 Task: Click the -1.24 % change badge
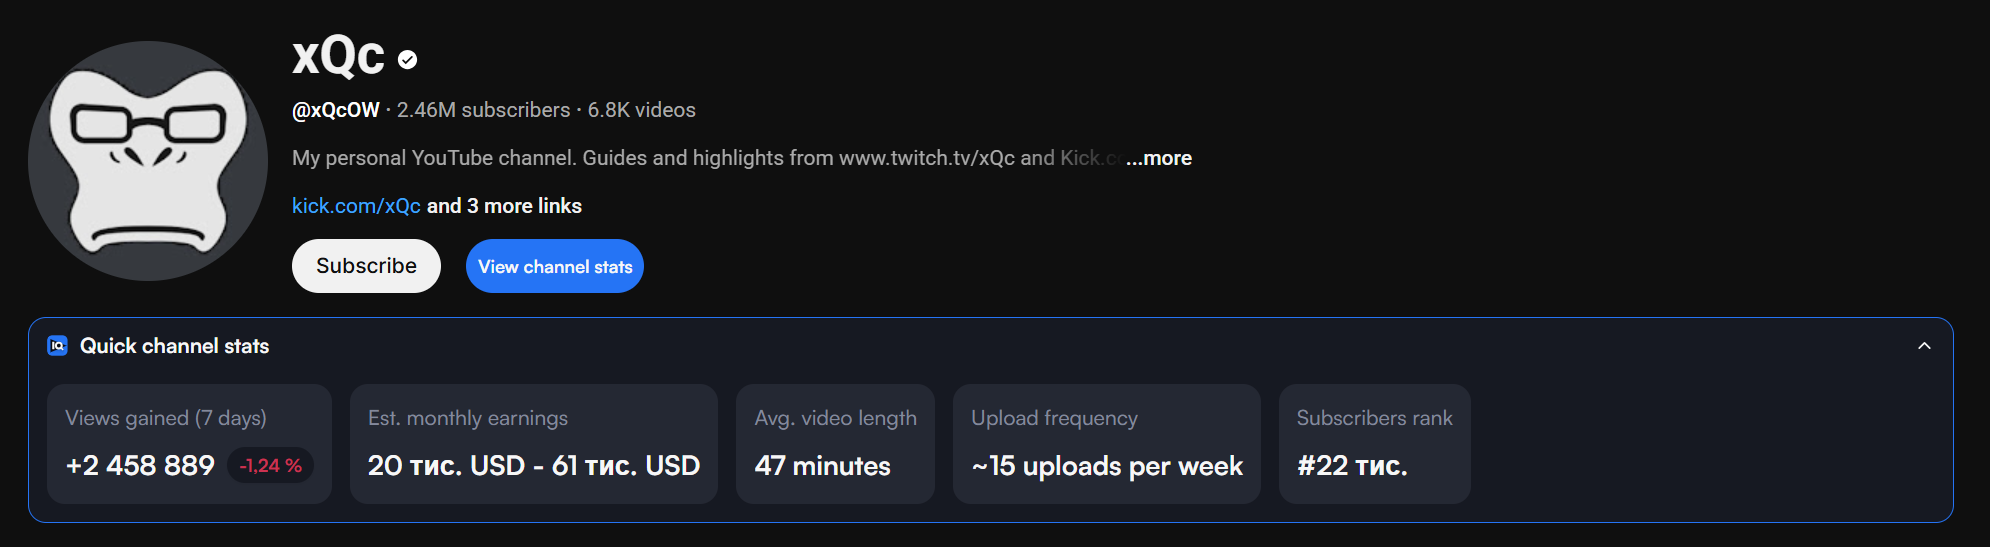tap(271, 466)
